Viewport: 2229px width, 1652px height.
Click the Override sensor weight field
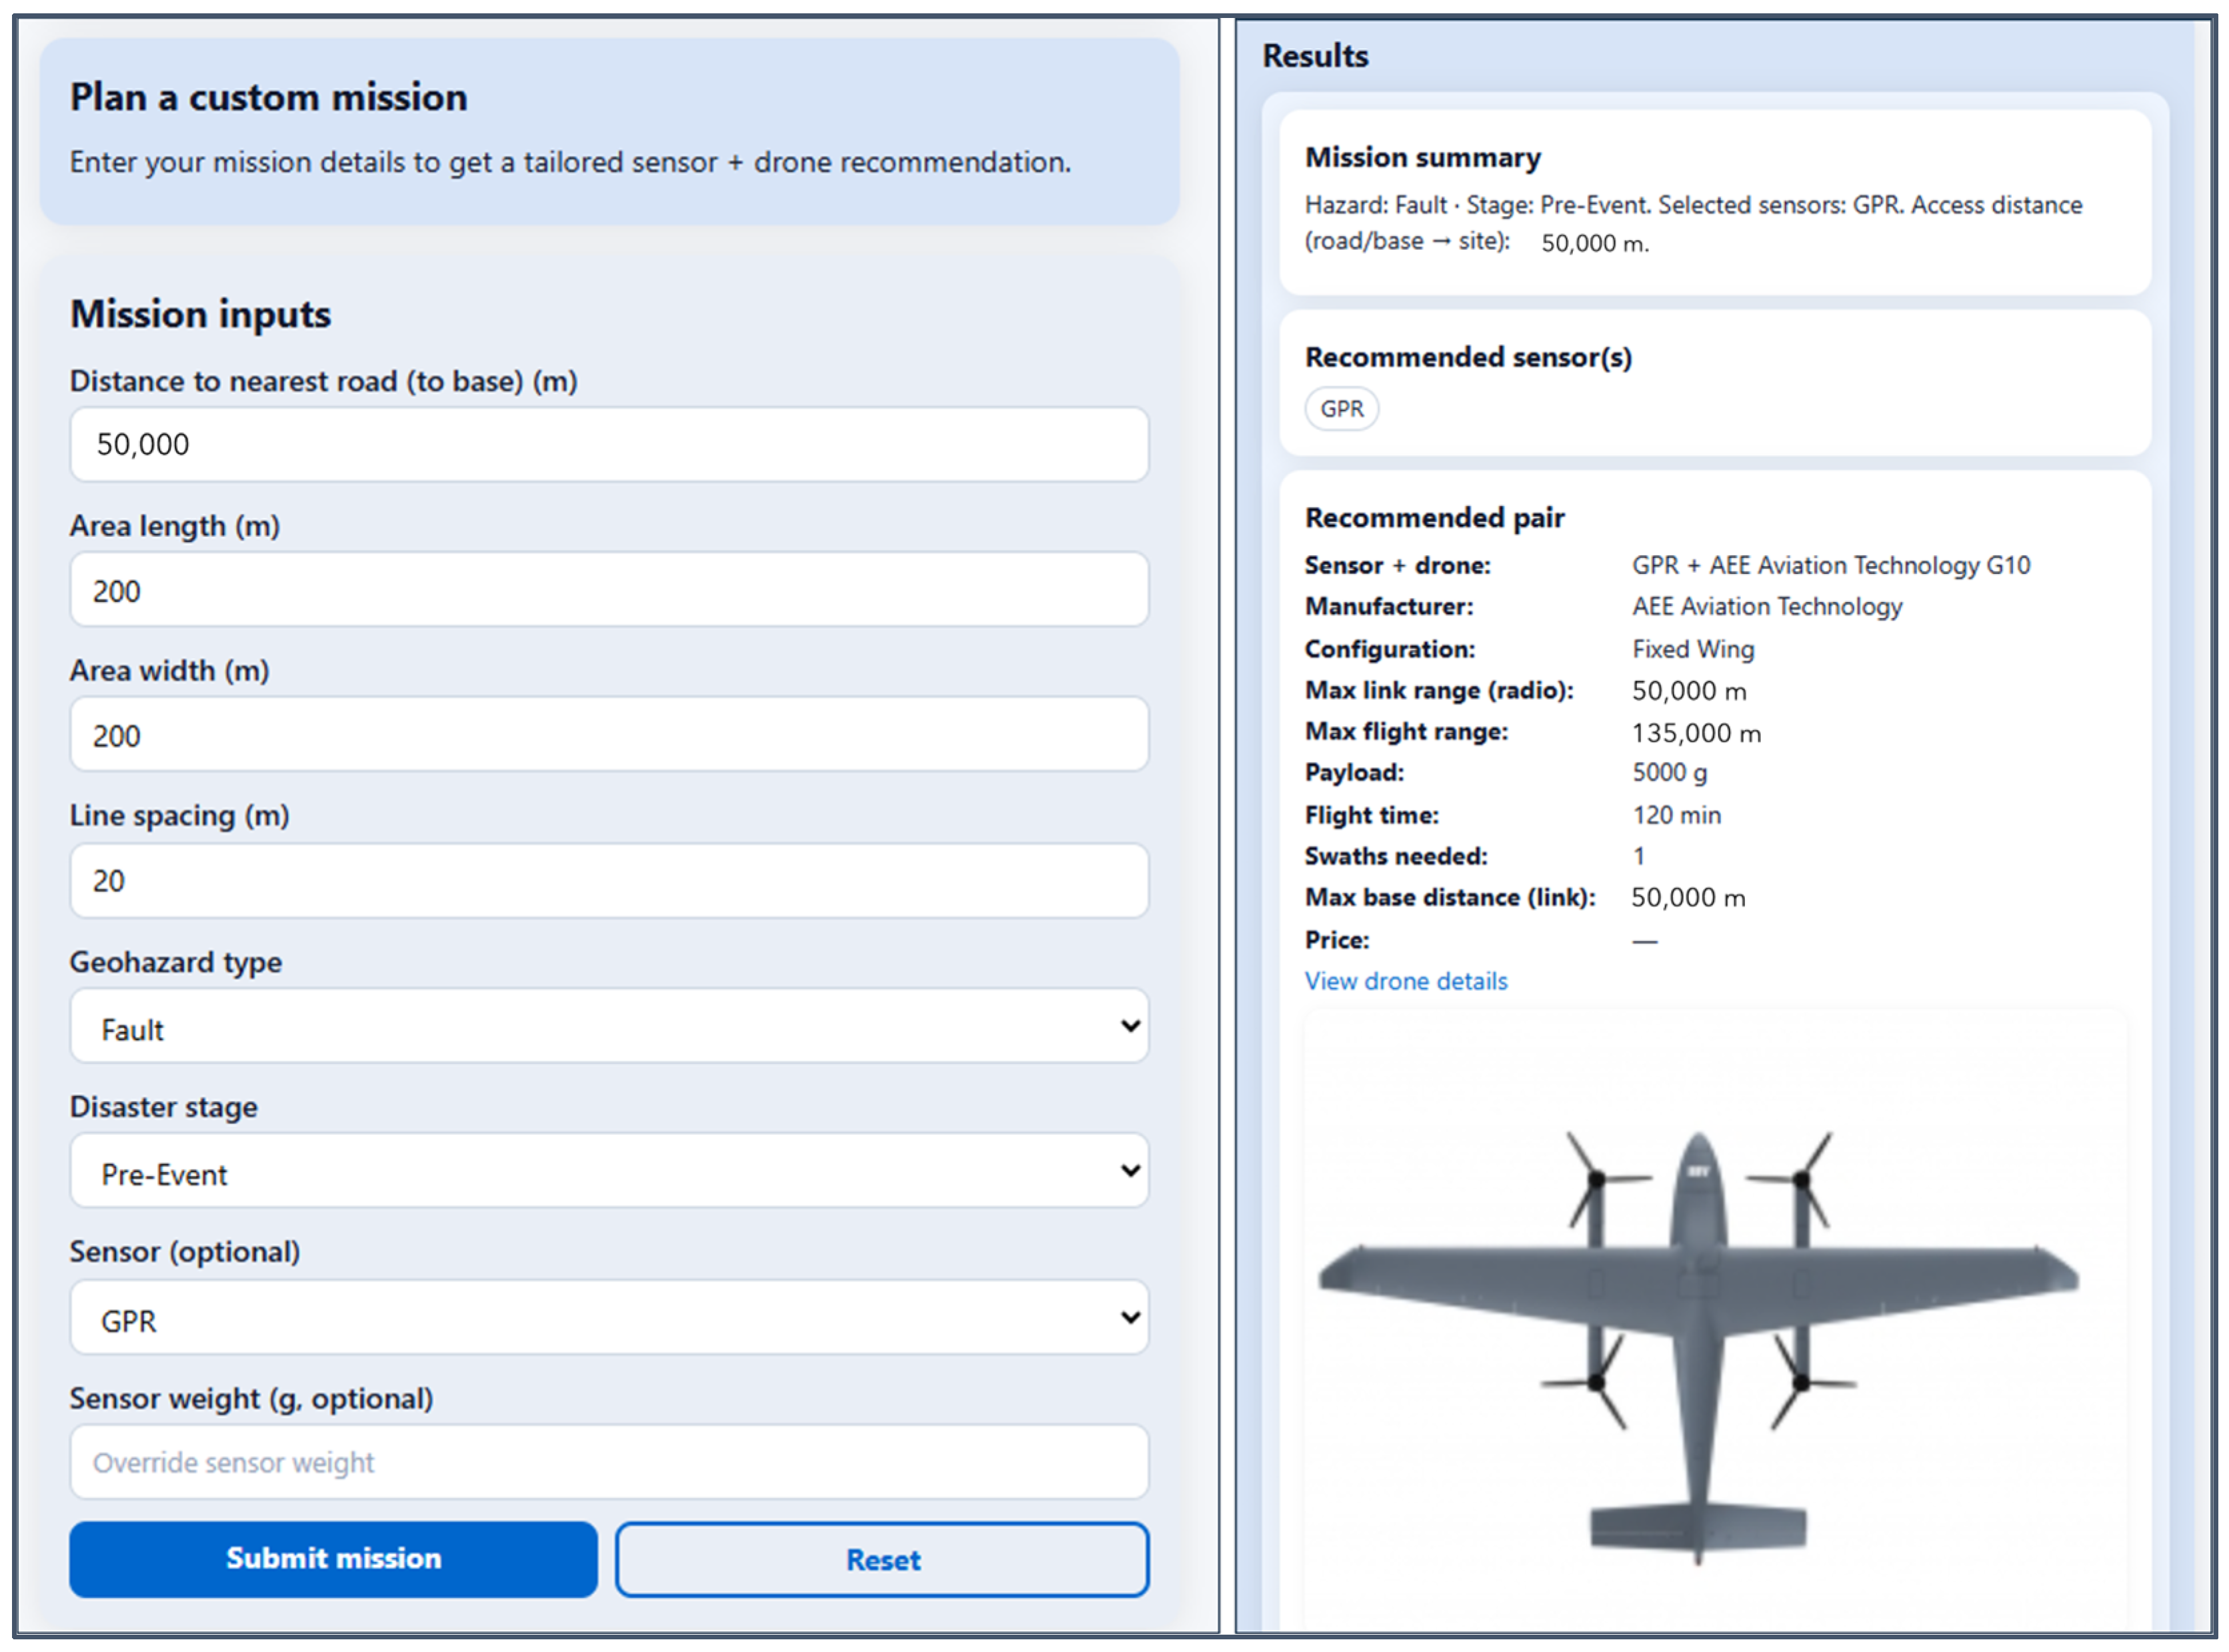608,1462
